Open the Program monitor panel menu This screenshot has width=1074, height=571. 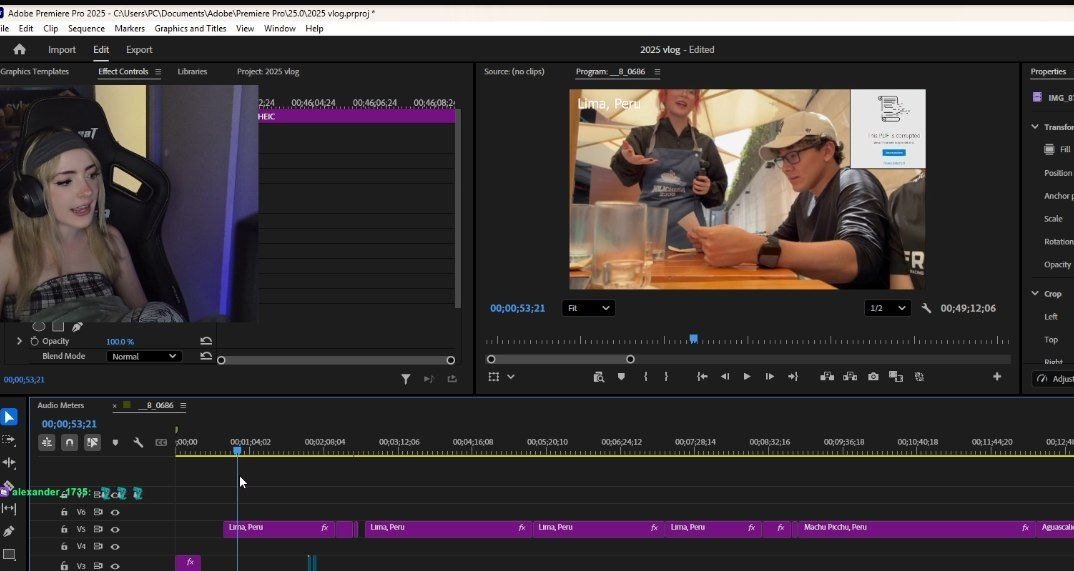coord(658,72)
